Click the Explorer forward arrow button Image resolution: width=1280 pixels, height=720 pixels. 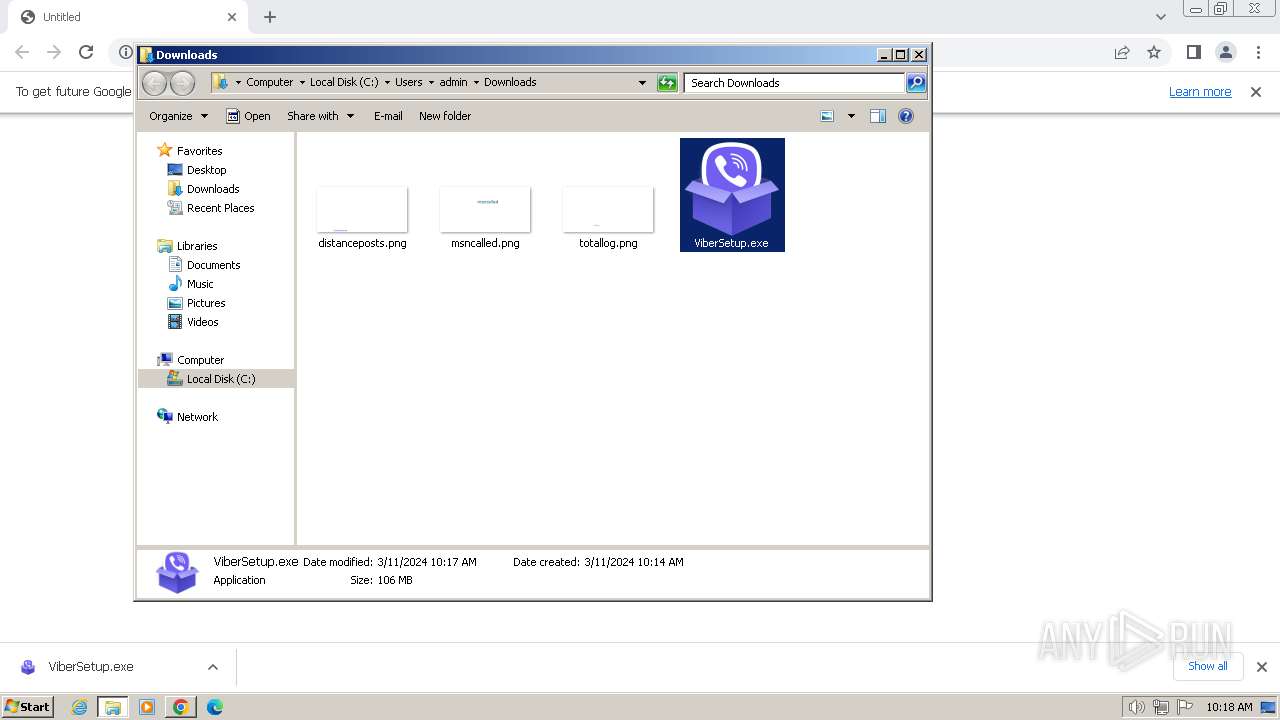[182, 83]
